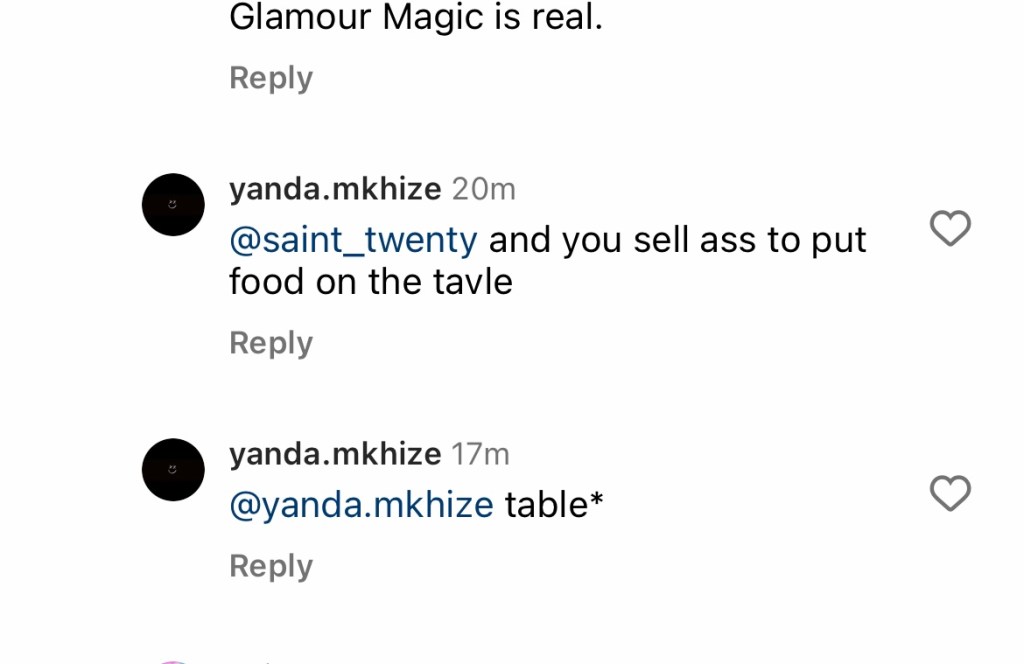Click the "table*" correction text
The image size is (1024, 664).
tap(554, 505)
